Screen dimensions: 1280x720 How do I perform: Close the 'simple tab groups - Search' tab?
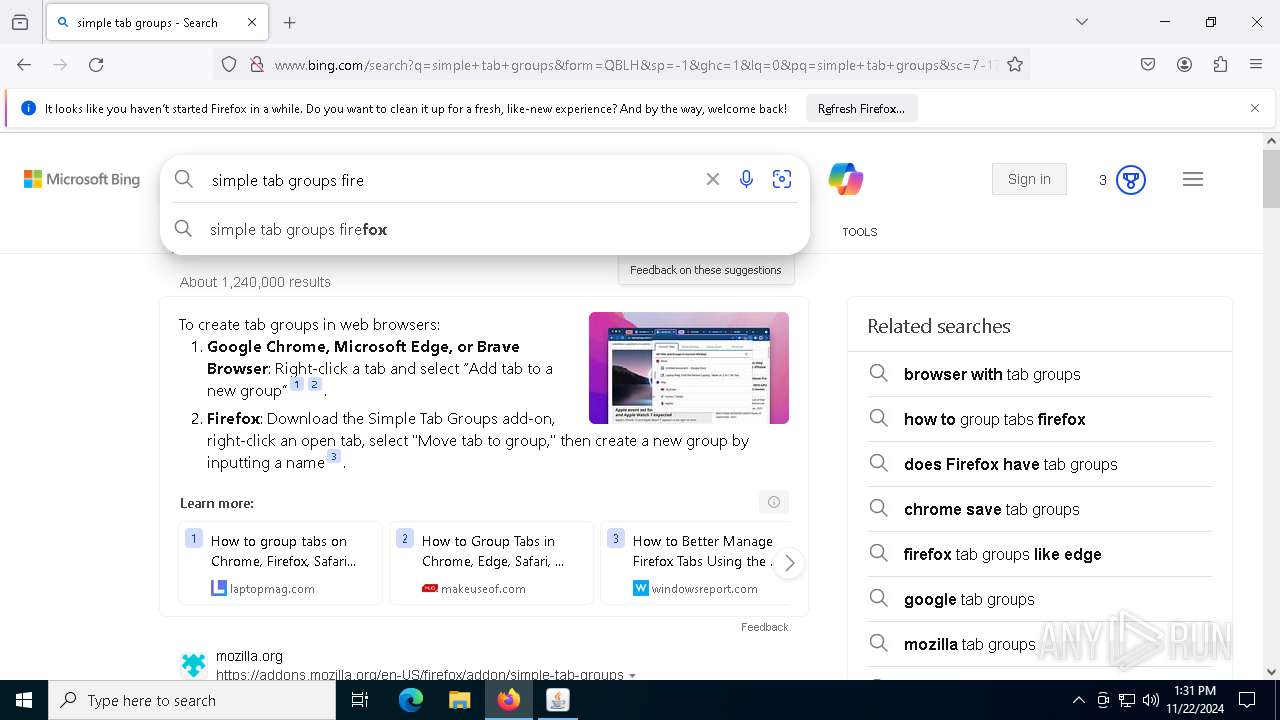point(252,22)
